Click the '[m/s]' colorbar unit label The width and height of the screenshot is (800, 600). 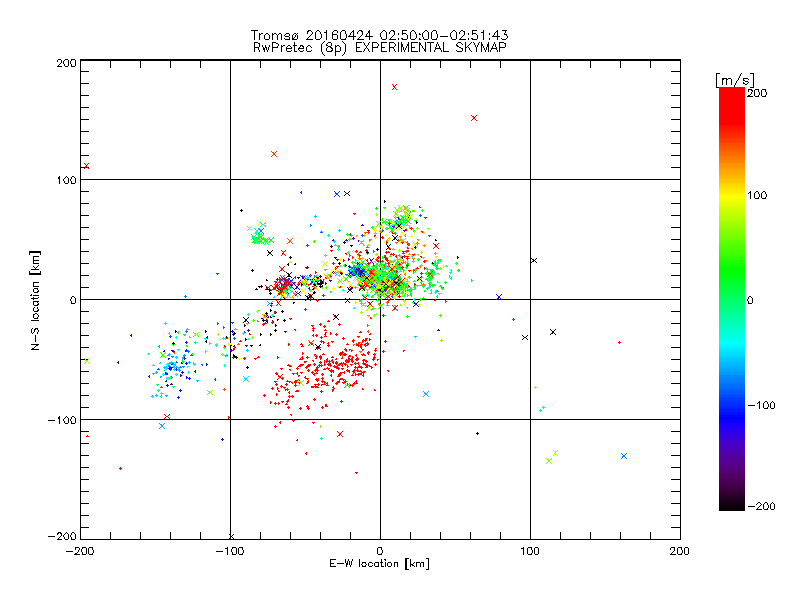[734, 80]
